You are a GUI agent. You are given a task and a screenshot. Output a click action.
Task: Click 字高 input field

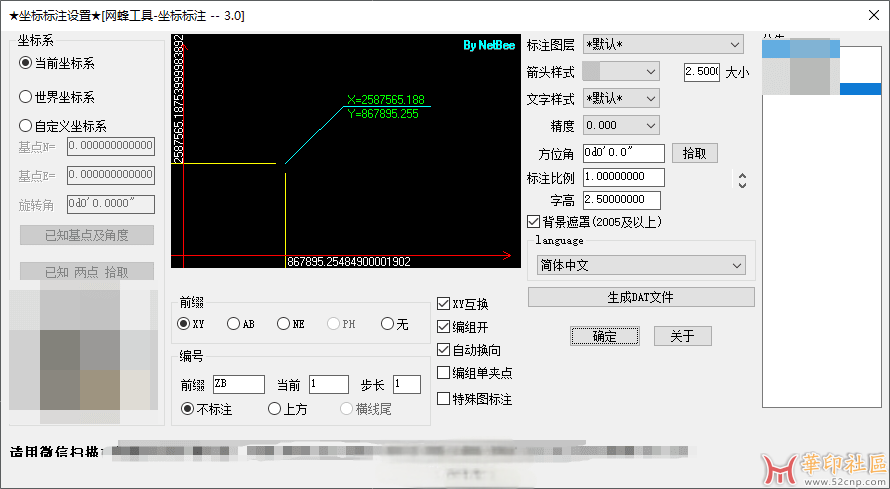click(x=622, y=200)
